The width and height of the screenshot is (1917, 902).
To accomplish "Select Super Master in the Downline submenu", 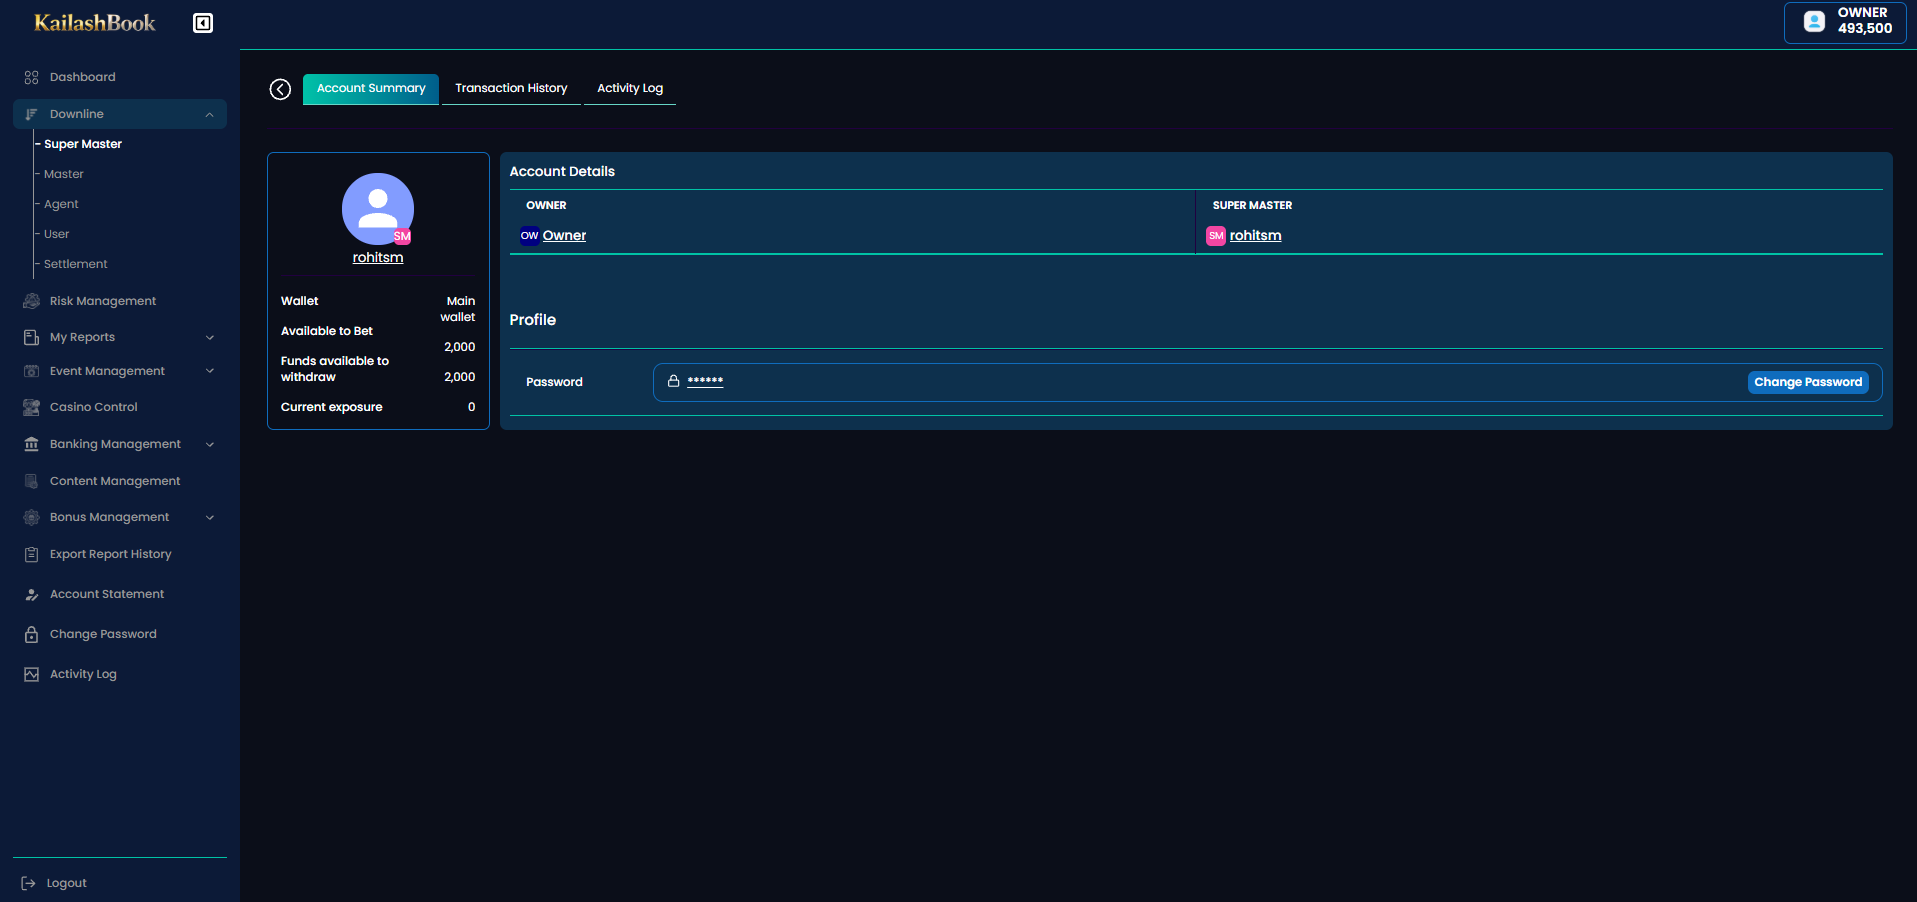I will (x=83, y=144).
